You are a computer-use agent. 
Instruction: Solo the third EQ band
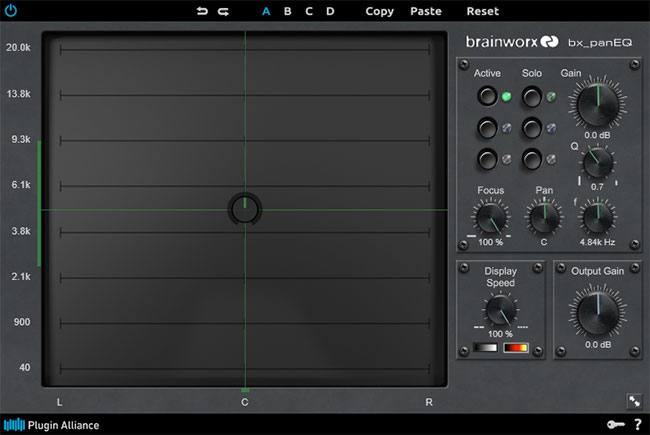click(x=531, y=159)
